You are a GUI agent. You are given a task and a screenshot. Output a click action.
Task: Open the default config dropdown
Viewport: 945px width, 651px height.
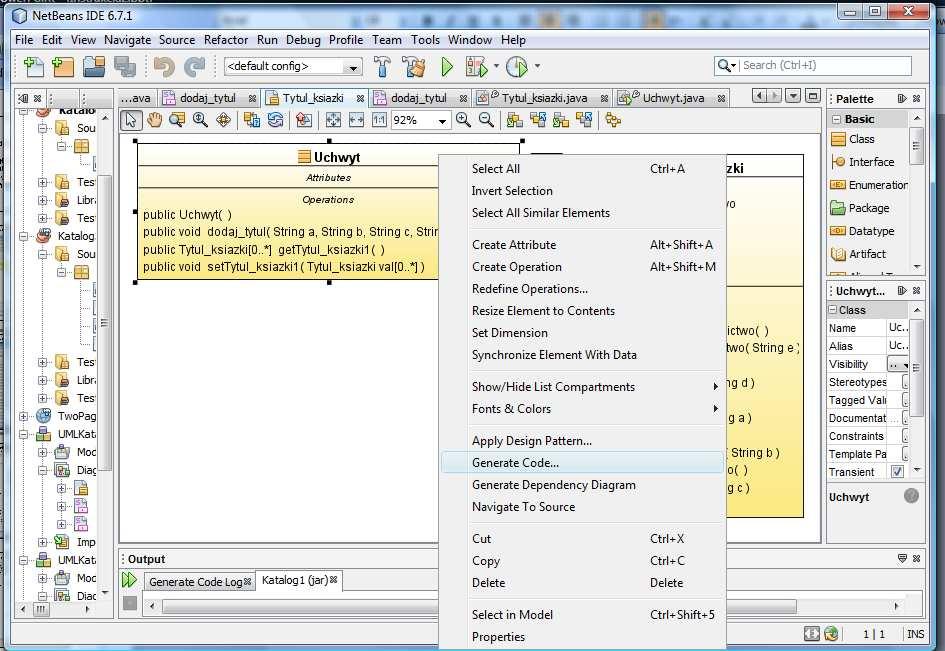pyautogui.click(x=353, y=67)
